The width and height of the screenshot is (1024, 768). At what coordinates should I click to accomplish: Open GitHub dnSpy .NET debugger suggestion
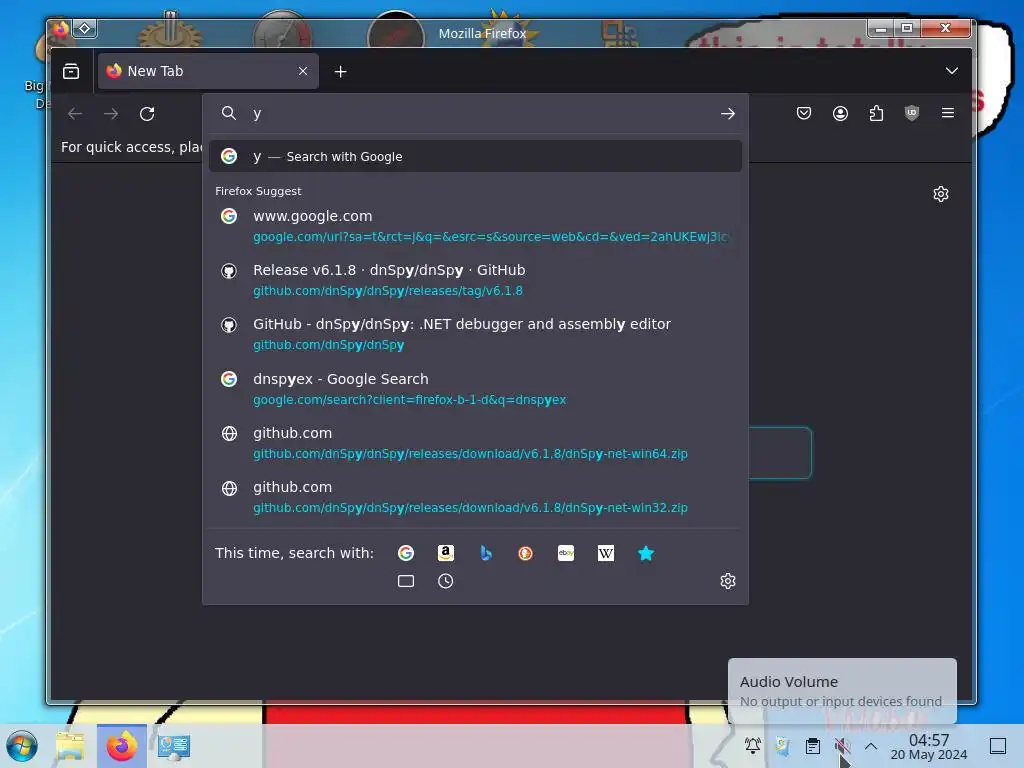point(475,334)
